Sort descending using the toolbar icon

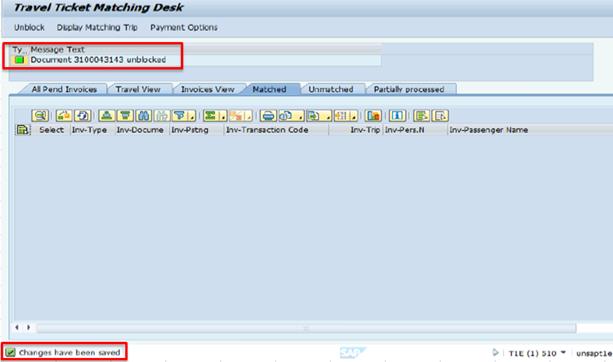coord(125,116)
